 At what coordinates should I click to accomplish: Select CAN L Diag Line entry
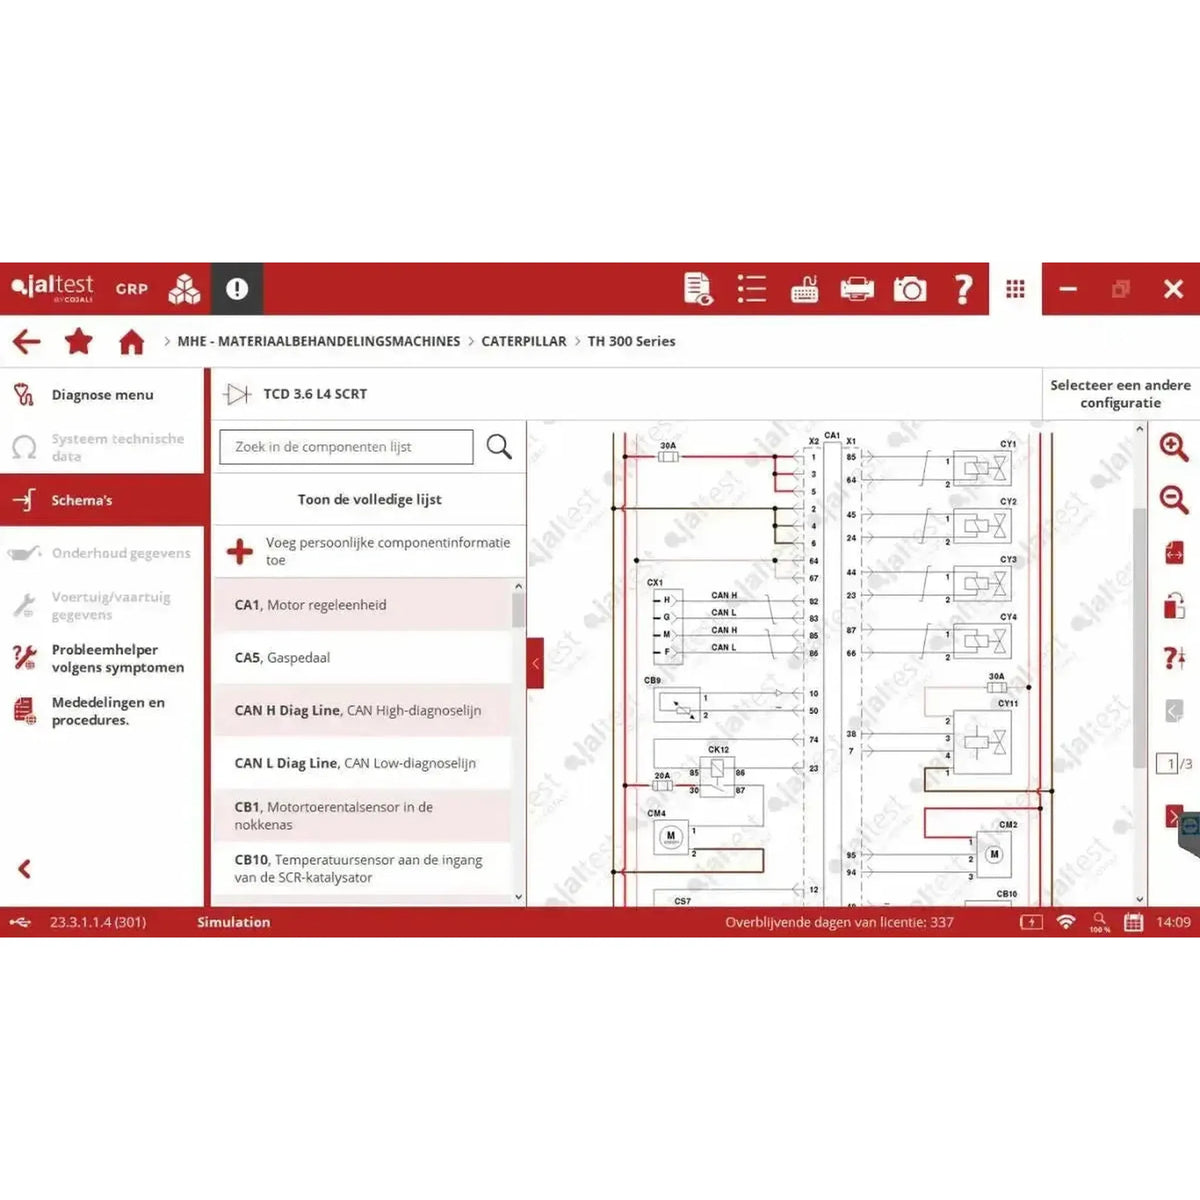click(x=362, y=763)
